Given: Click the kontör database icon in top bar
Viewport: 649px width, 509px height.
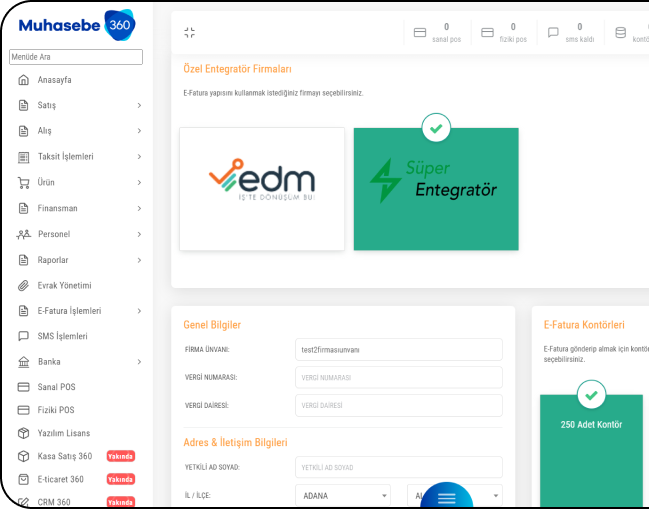Looking at the screenshot, I should pyautogui.click(x=620, y=33).
